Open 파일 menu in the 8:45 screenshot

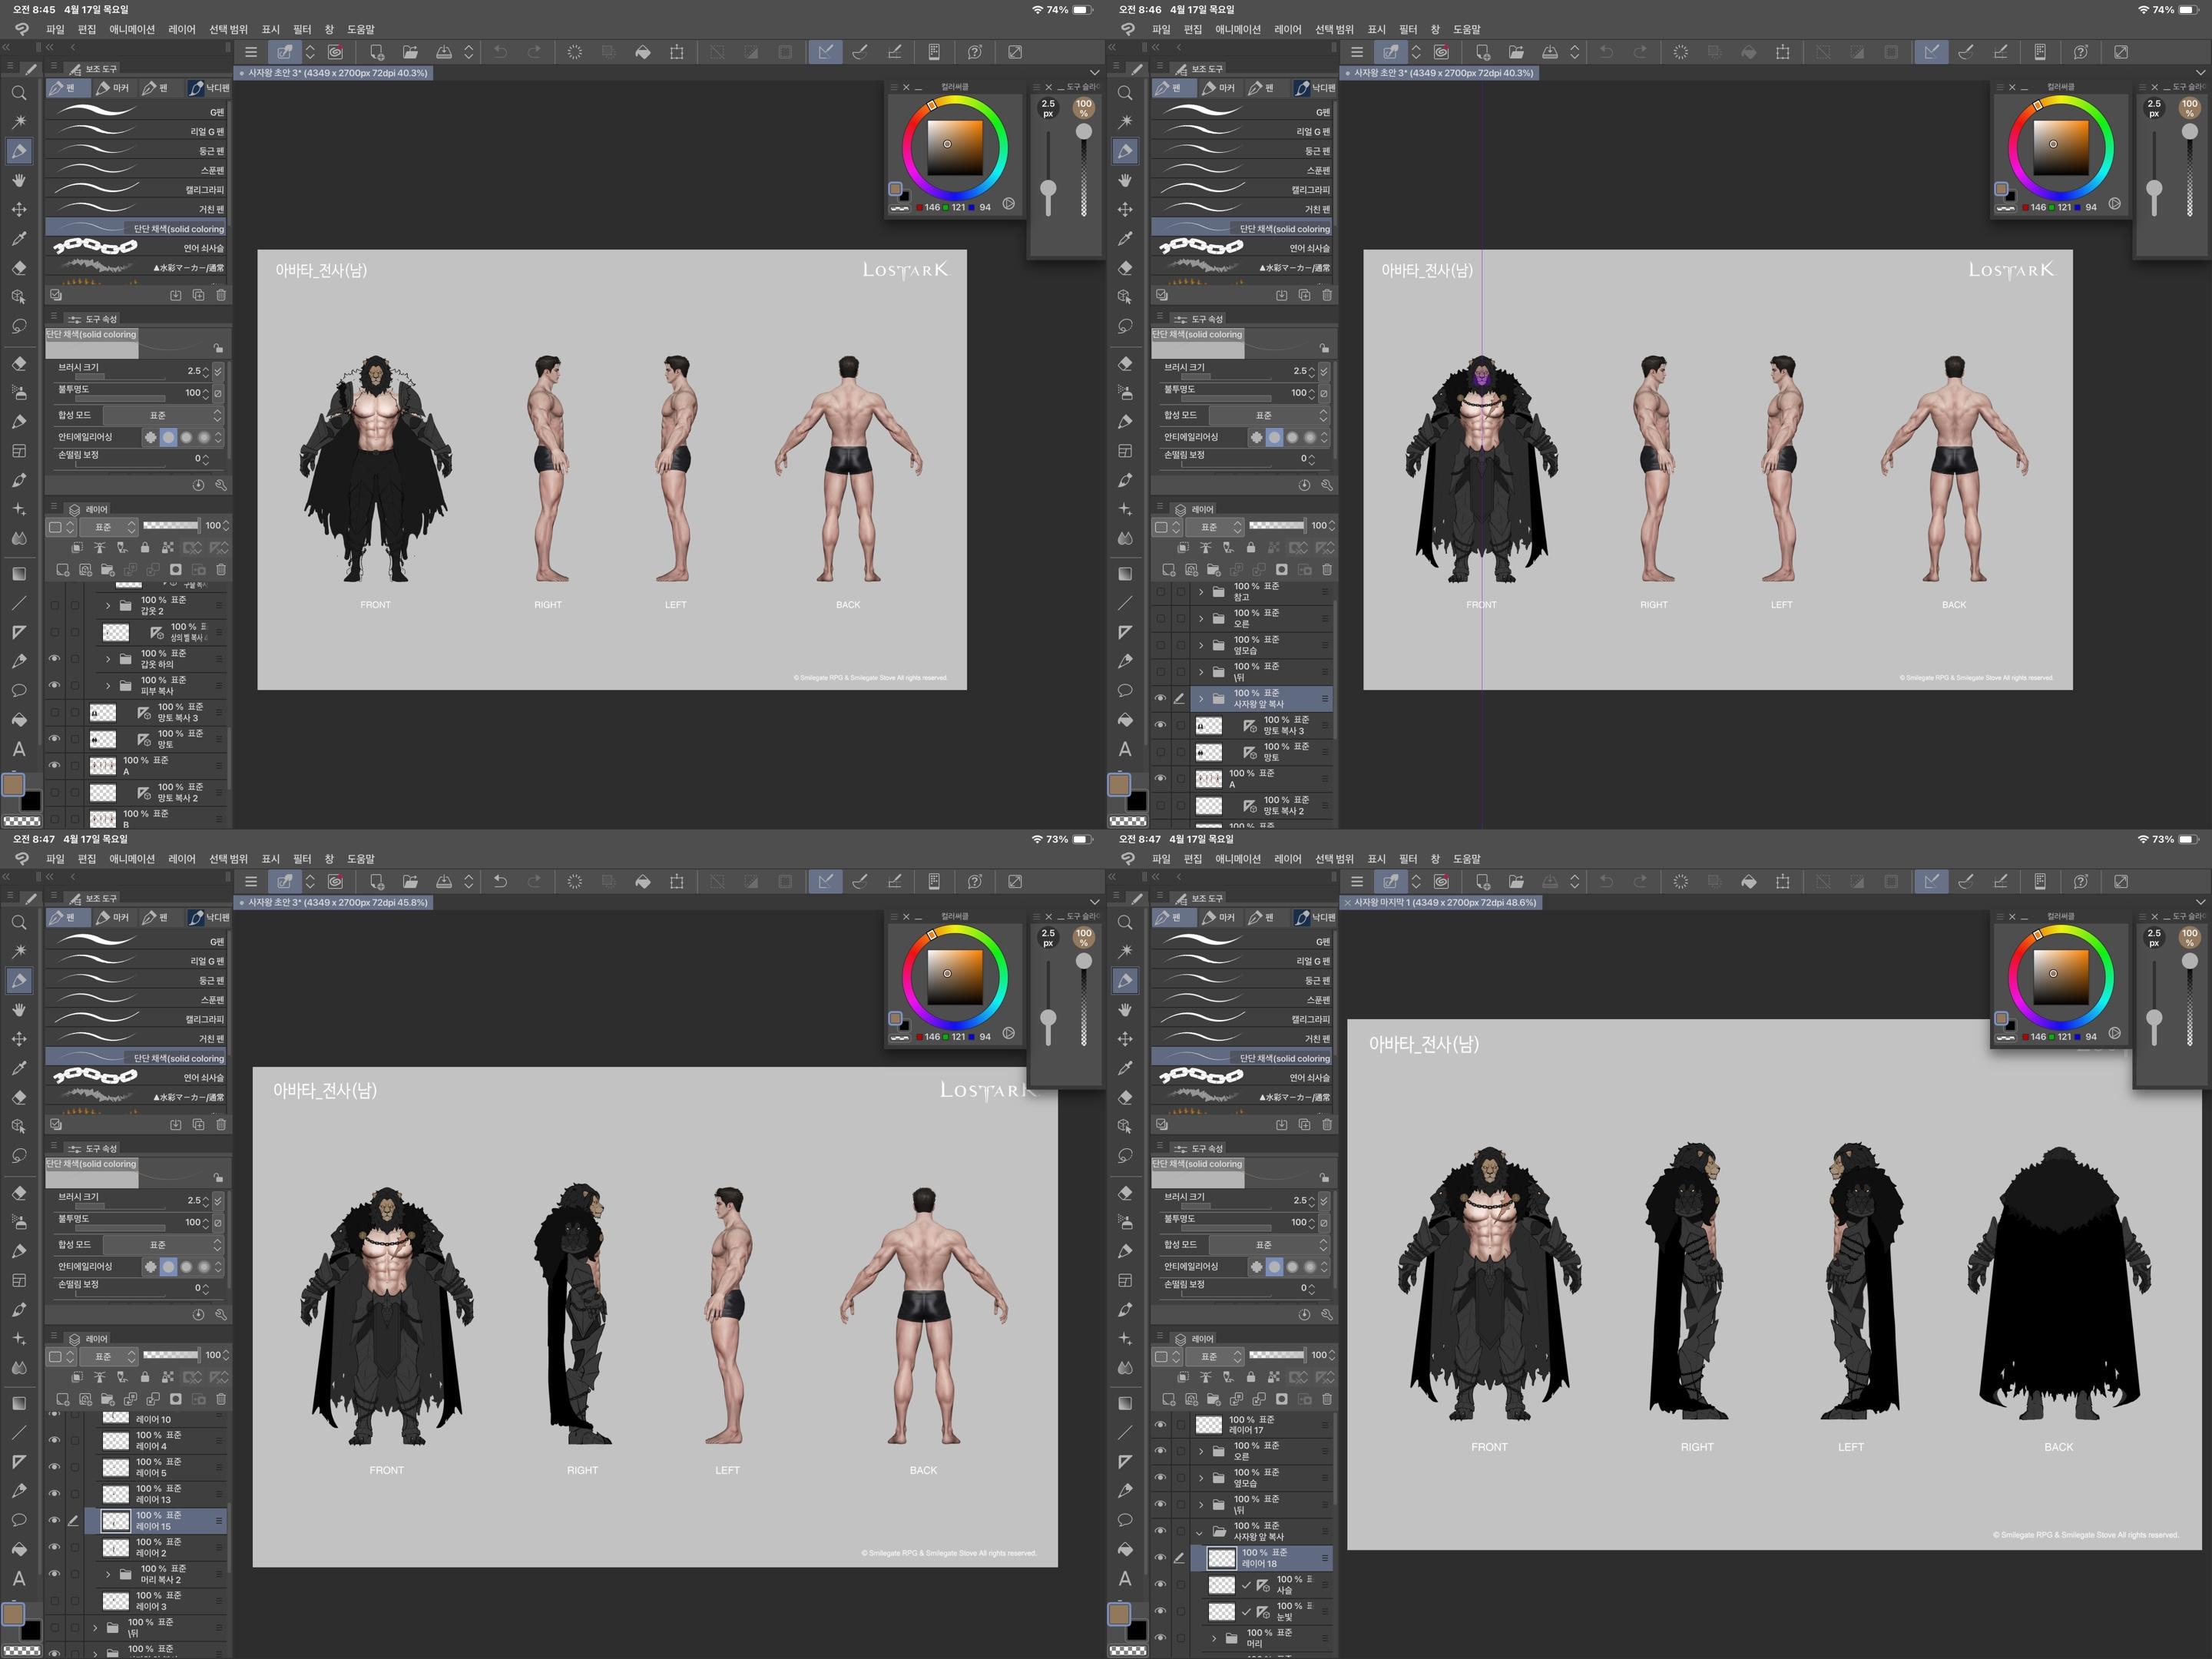pos(55,29)
